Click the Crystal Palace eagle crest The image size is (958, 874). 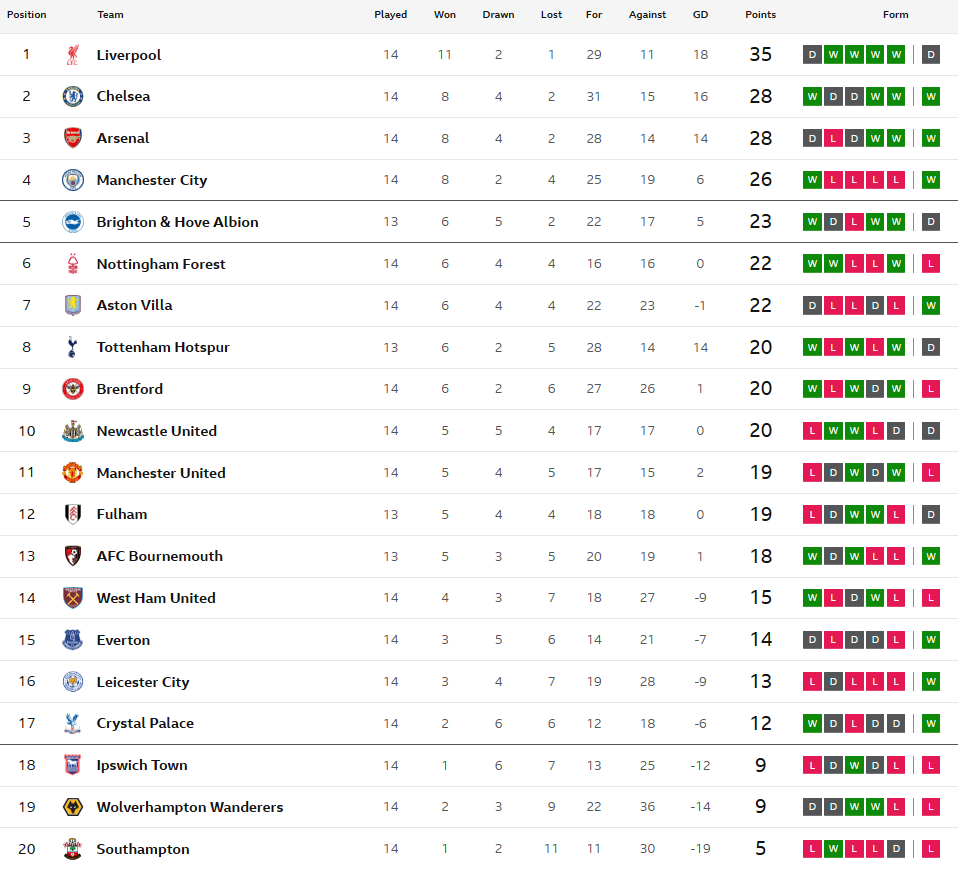tap(73, 723)
